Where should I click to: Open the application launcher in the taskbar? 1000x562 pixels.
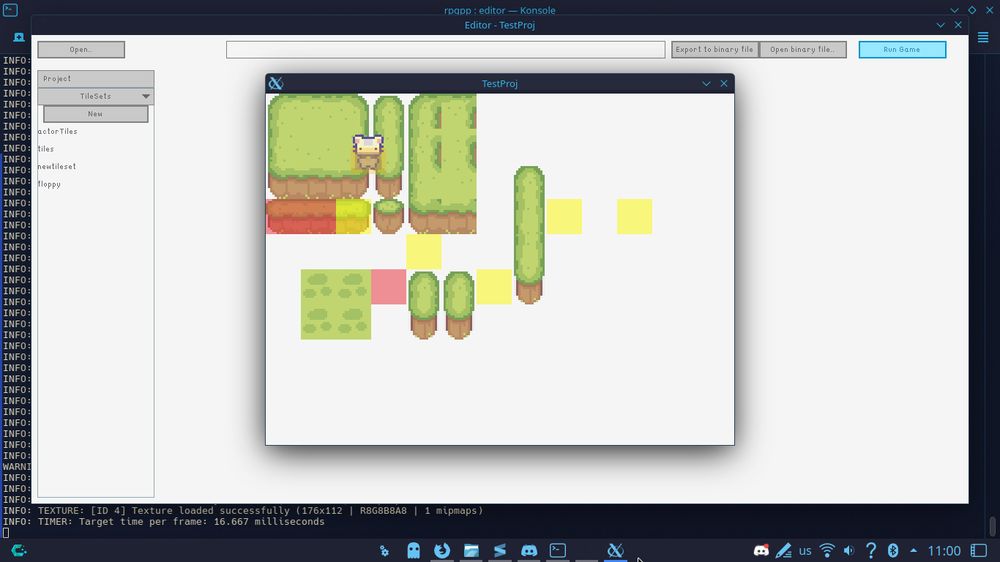18,551
